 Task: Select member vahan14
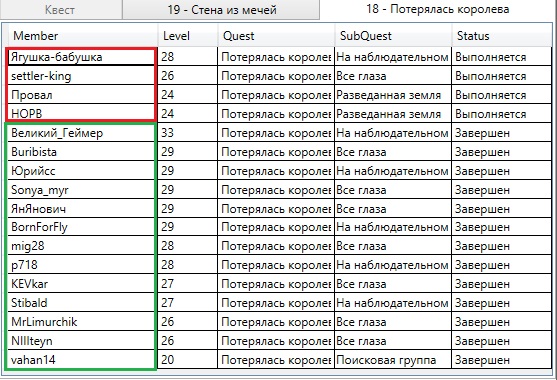click(x=82, y=360)
